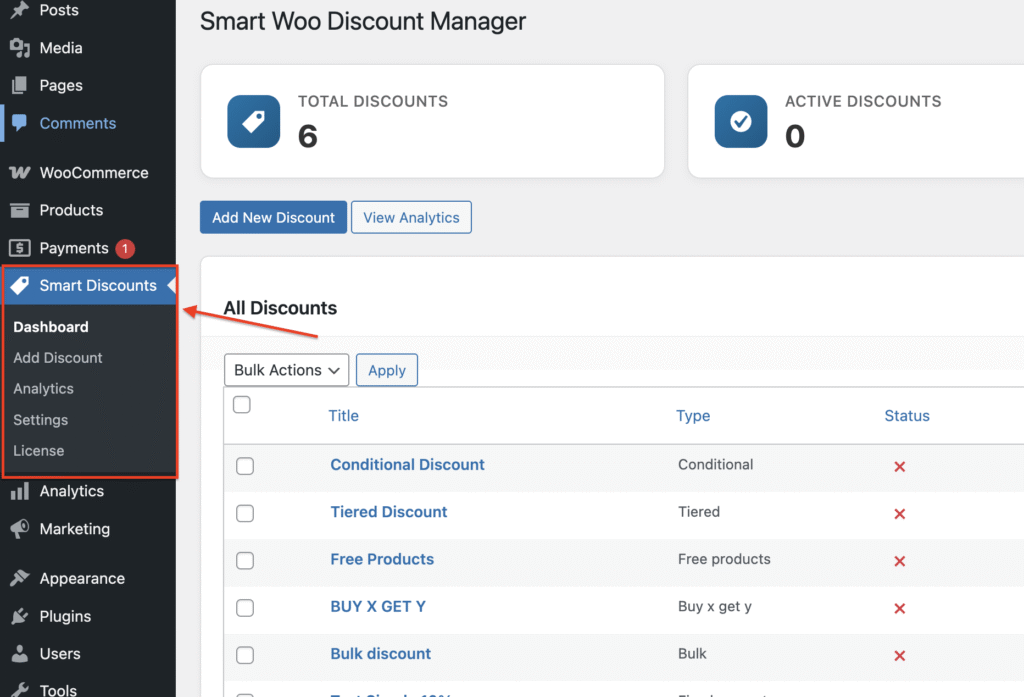Click the Appearance paintbrush icon
This screenshot has height=697, width=1024.
19,579
